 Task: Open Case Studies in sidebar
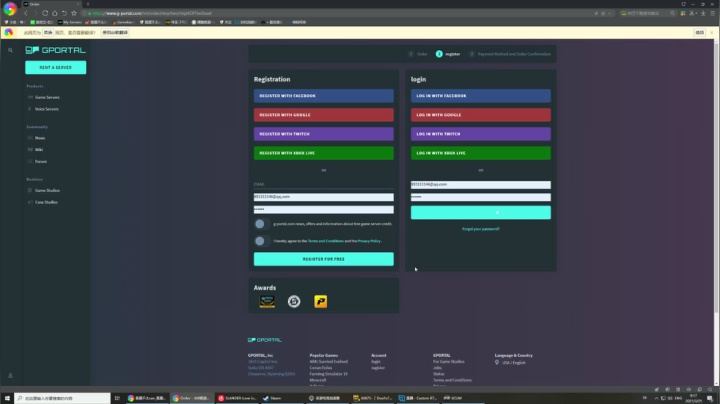(x=46, y=202)
